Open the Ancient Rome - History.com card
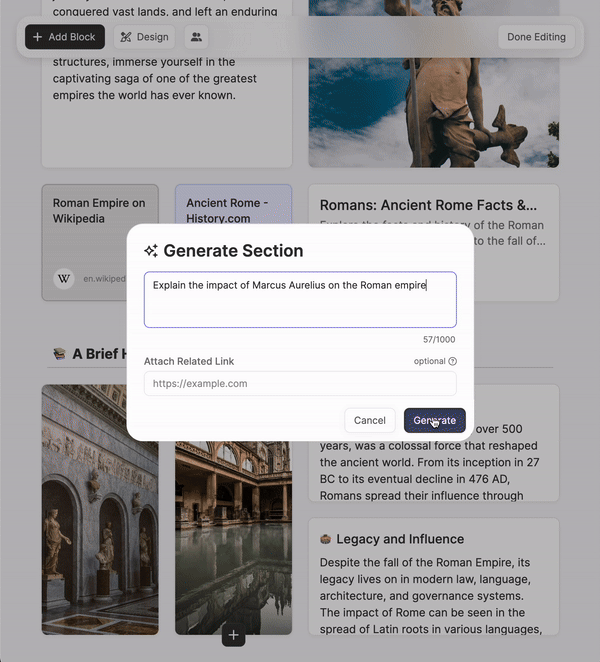Viewport: 600px width, 662px height. (233, 204)
